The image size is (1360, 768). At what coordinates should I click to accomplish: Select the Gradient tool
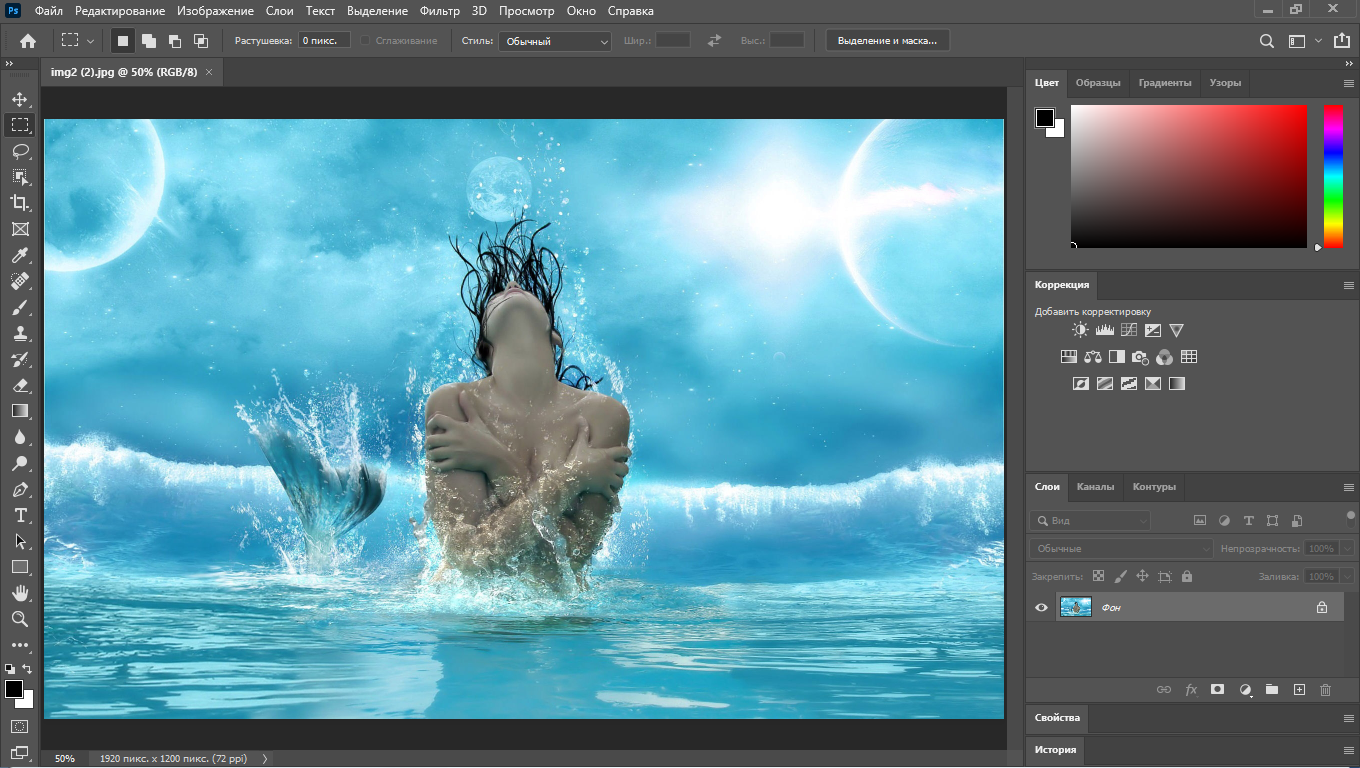[x=20, y=411]
